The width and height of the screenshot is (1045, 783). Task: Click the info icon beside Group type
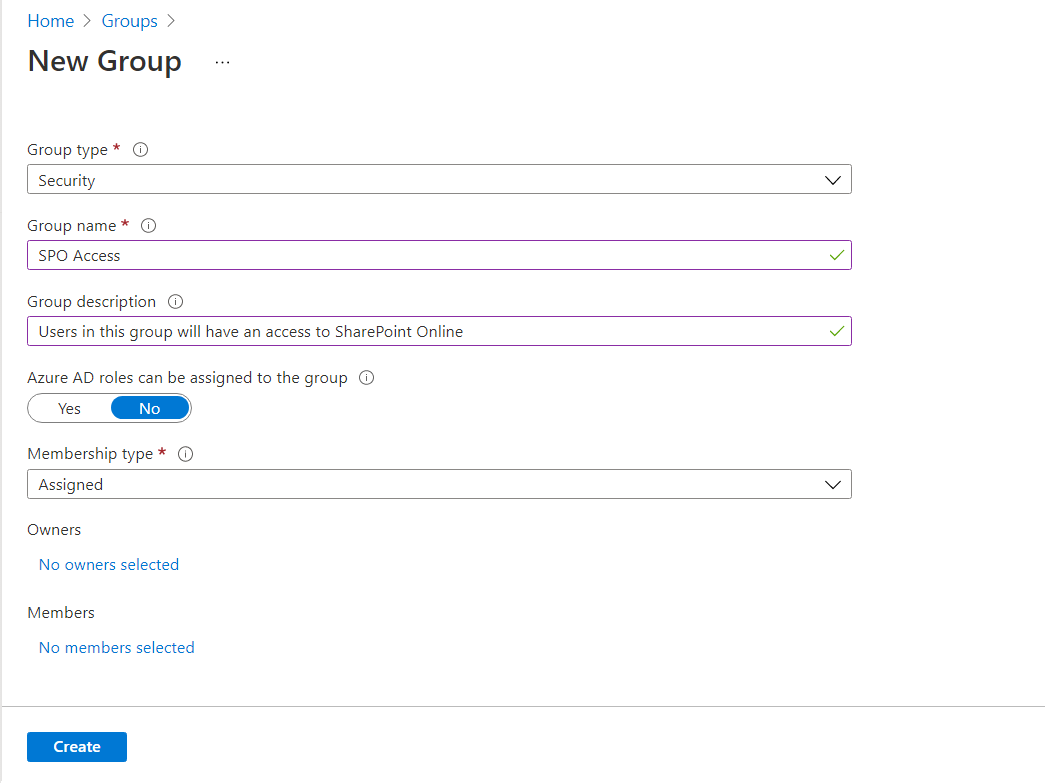point(141,150)
